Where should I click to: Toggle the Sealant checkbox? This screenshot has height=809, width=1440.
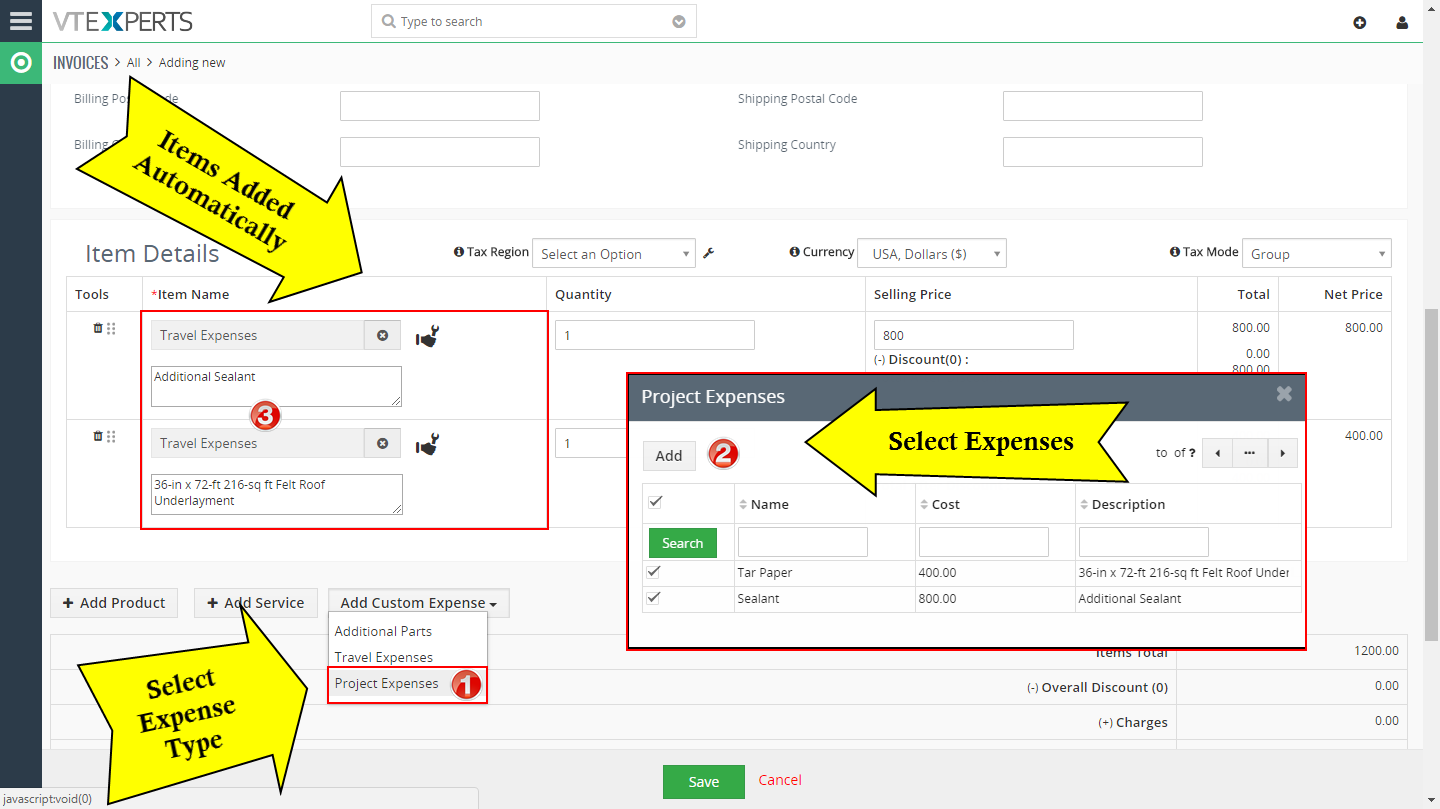pos(653,597)
